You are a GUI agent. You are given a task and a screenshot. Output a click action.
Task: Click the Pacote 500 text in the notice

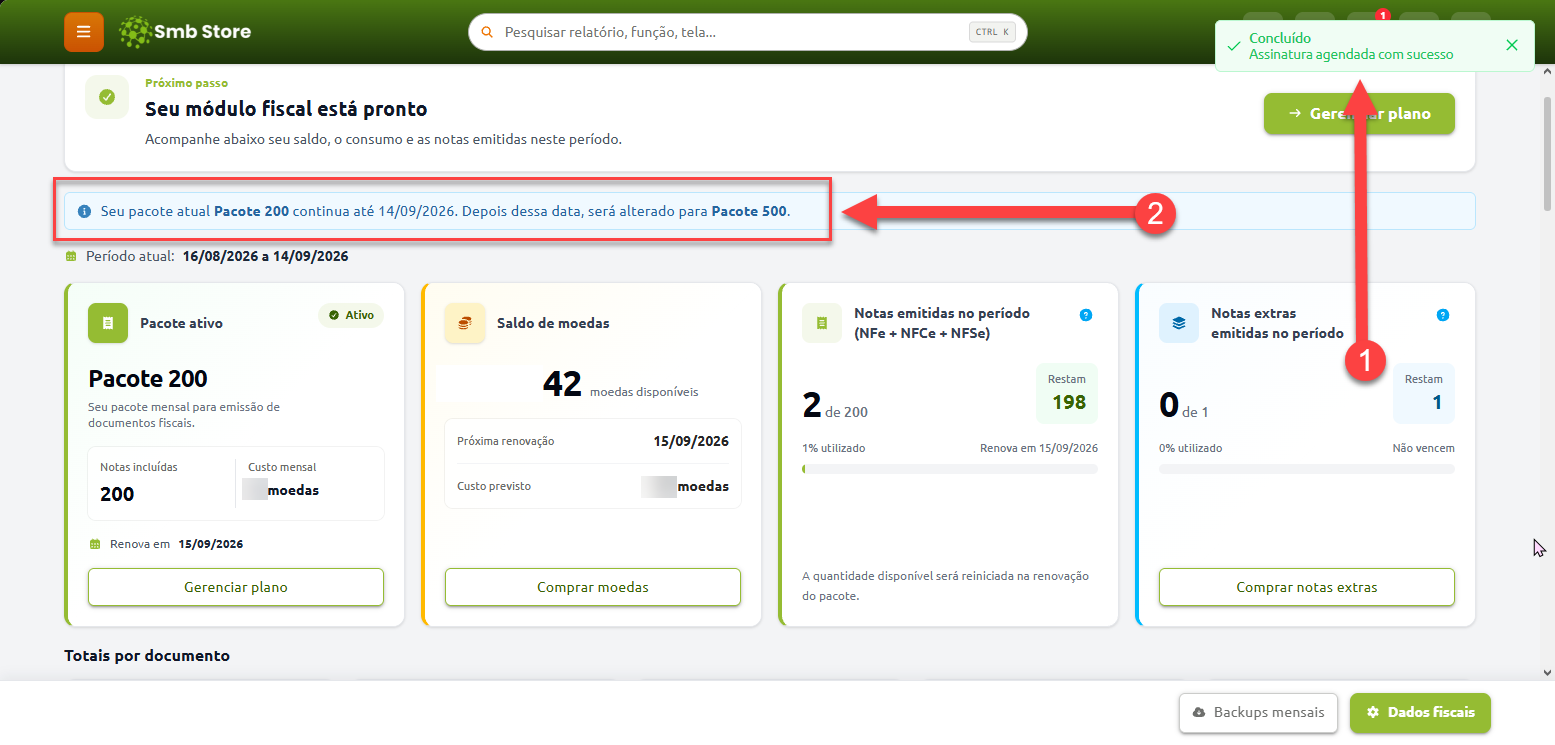[x=749, y=212]
